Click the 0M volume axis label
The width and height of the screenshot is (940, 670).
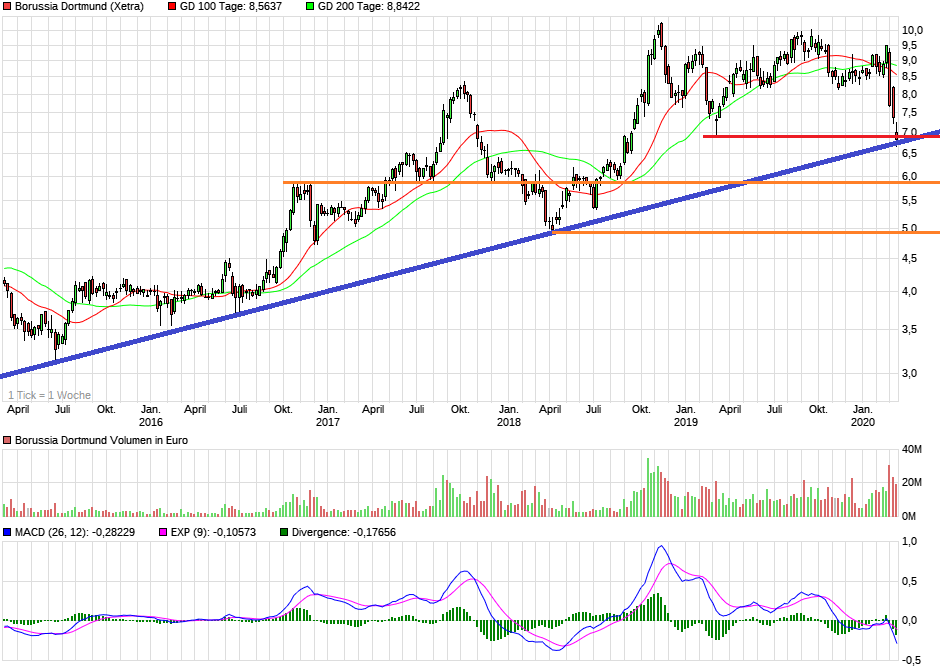point(909,516)
